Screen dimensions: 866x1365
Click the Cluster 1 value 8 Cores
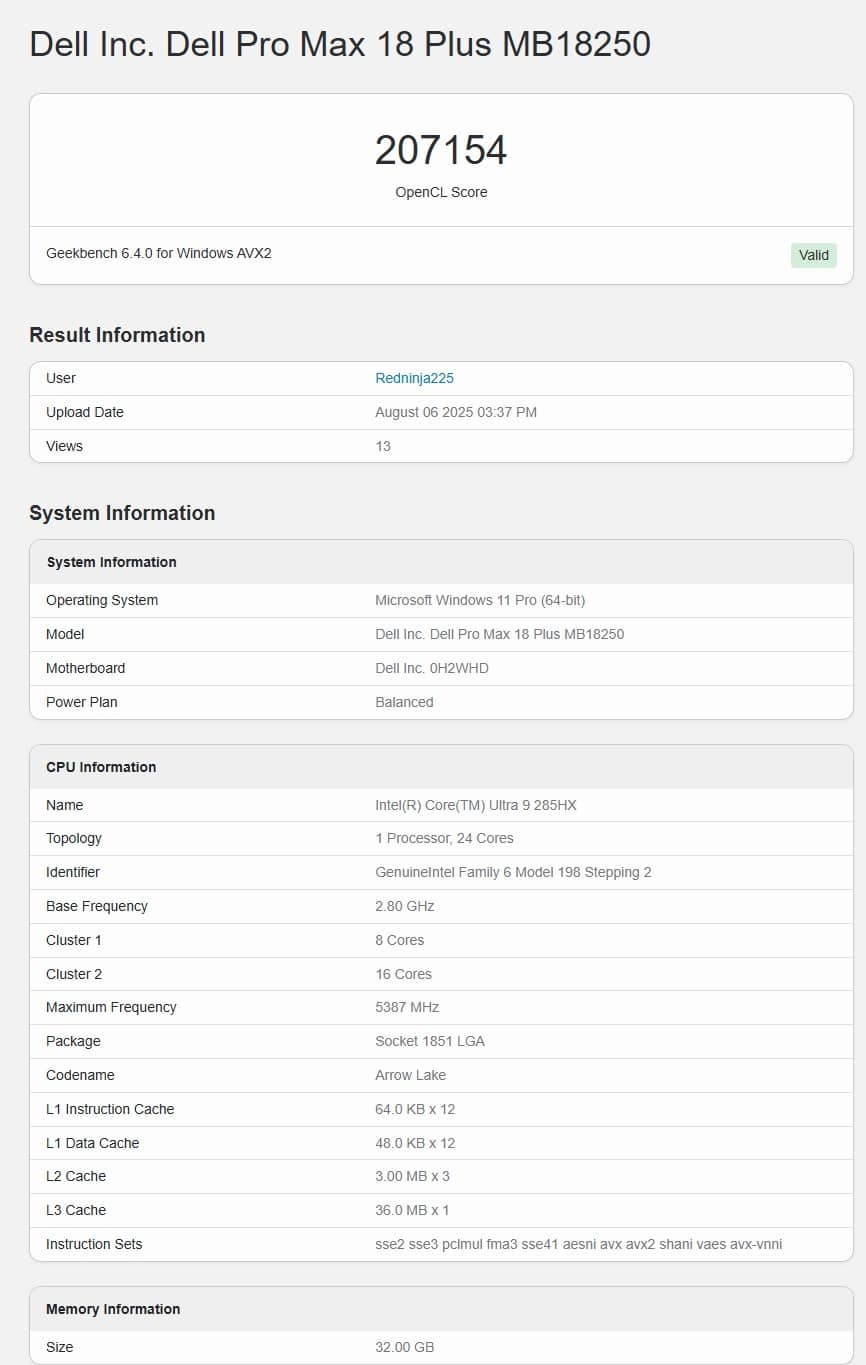pos(399,940)
